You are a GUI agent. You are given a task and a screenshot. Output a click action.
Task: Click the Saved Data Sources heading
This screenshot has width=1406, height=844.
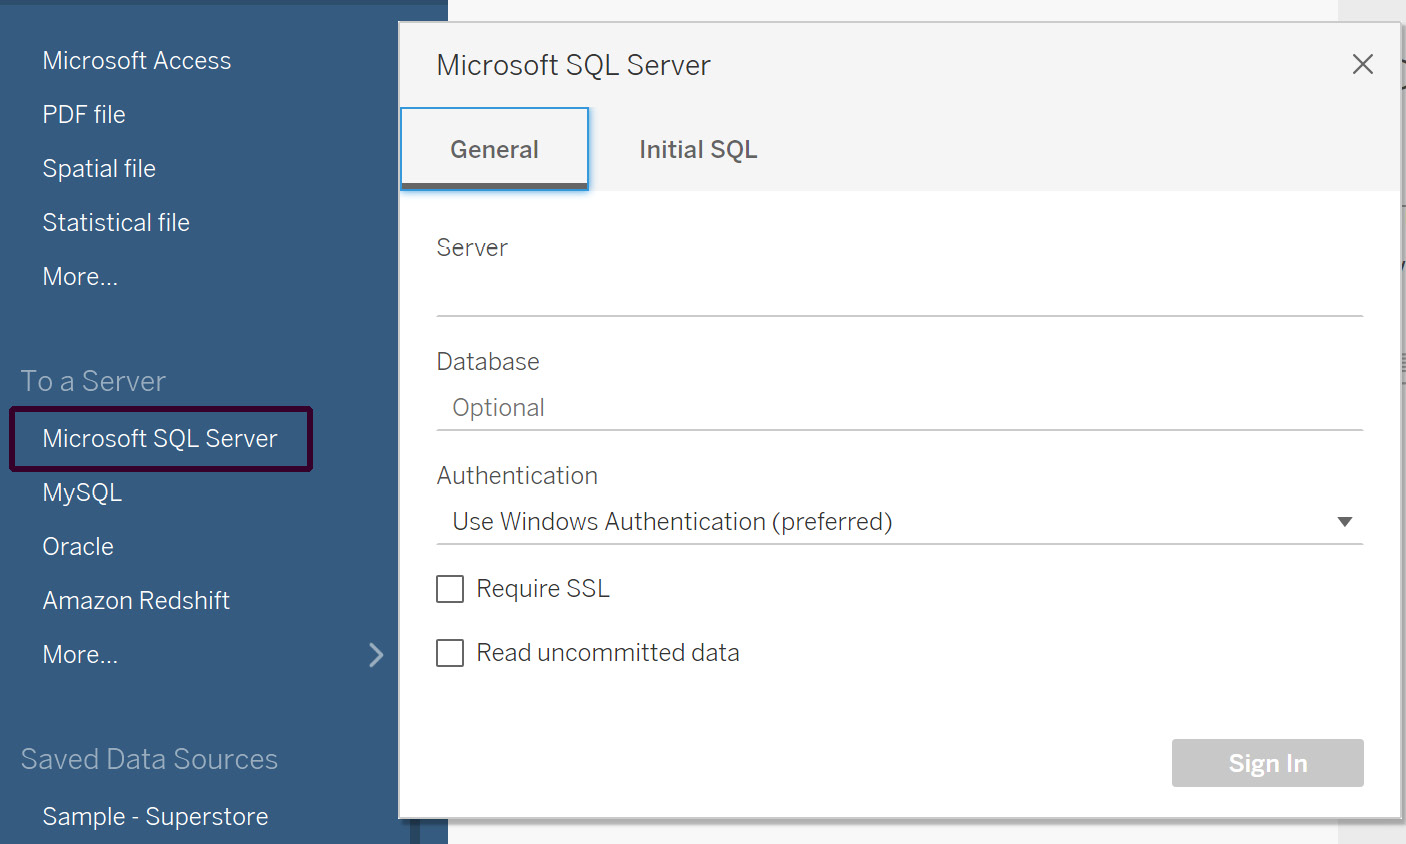149,759
